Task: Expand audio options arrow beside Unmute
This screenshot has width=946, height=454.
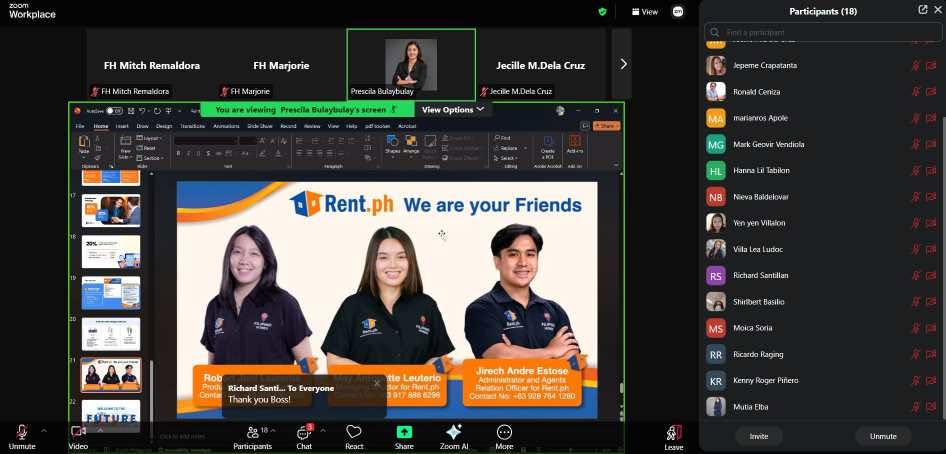Action: click(43, 430)
